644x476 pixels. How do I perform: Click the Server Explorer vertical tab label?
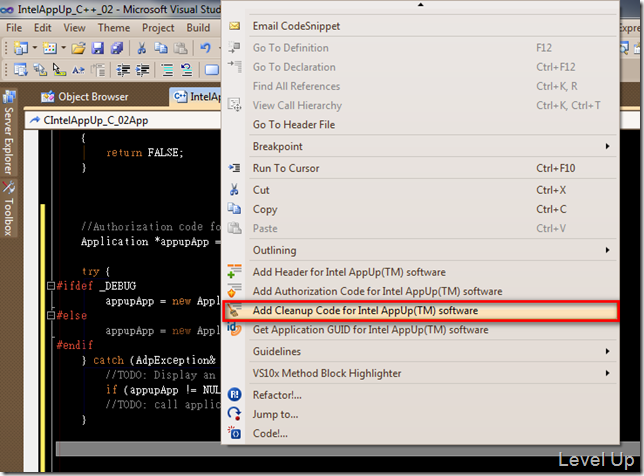coord(9,140)
